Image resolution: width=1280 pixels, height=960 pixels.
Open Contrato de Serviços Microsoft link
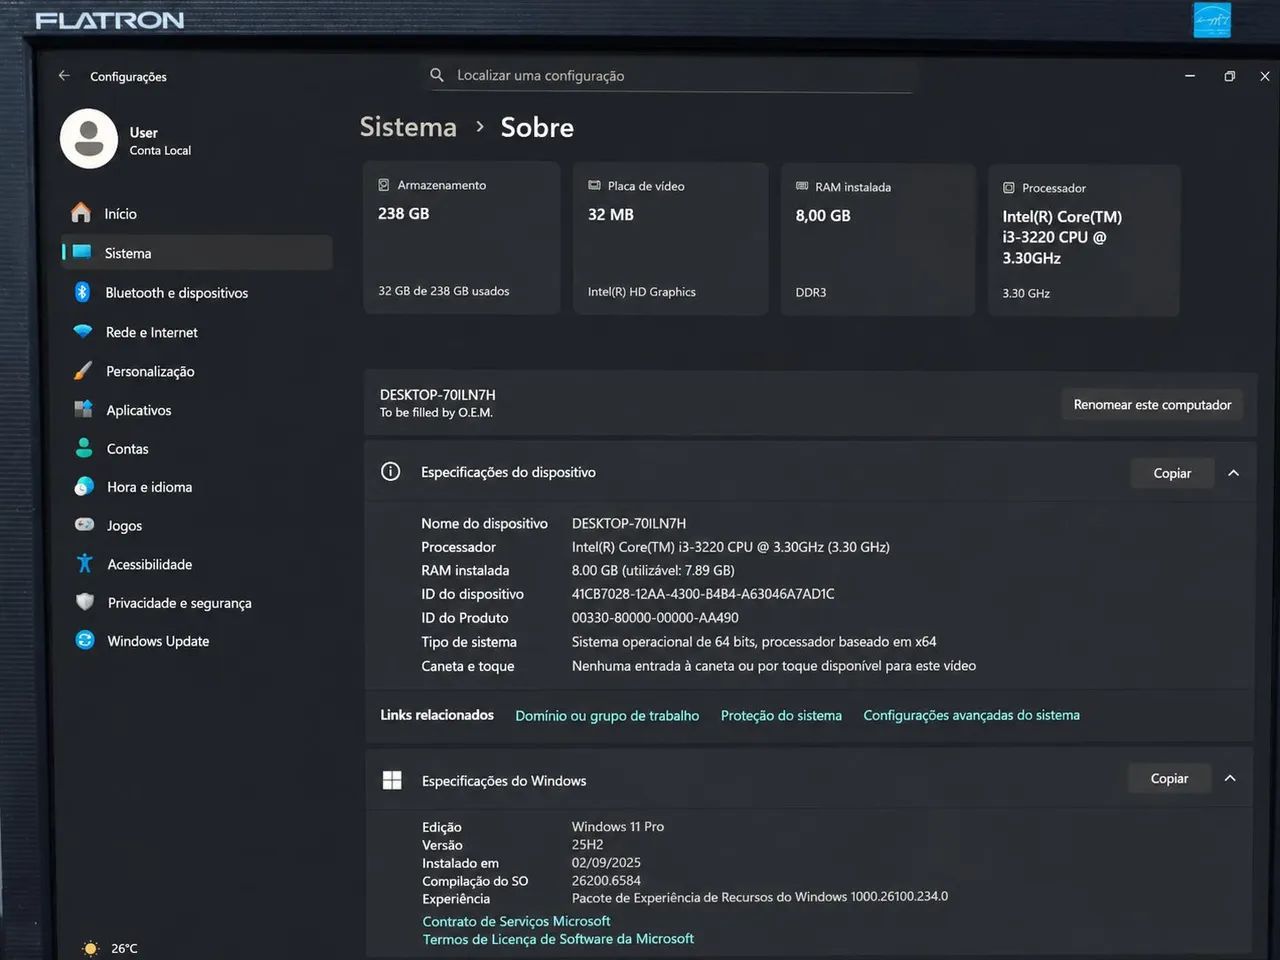pos(516,921)
